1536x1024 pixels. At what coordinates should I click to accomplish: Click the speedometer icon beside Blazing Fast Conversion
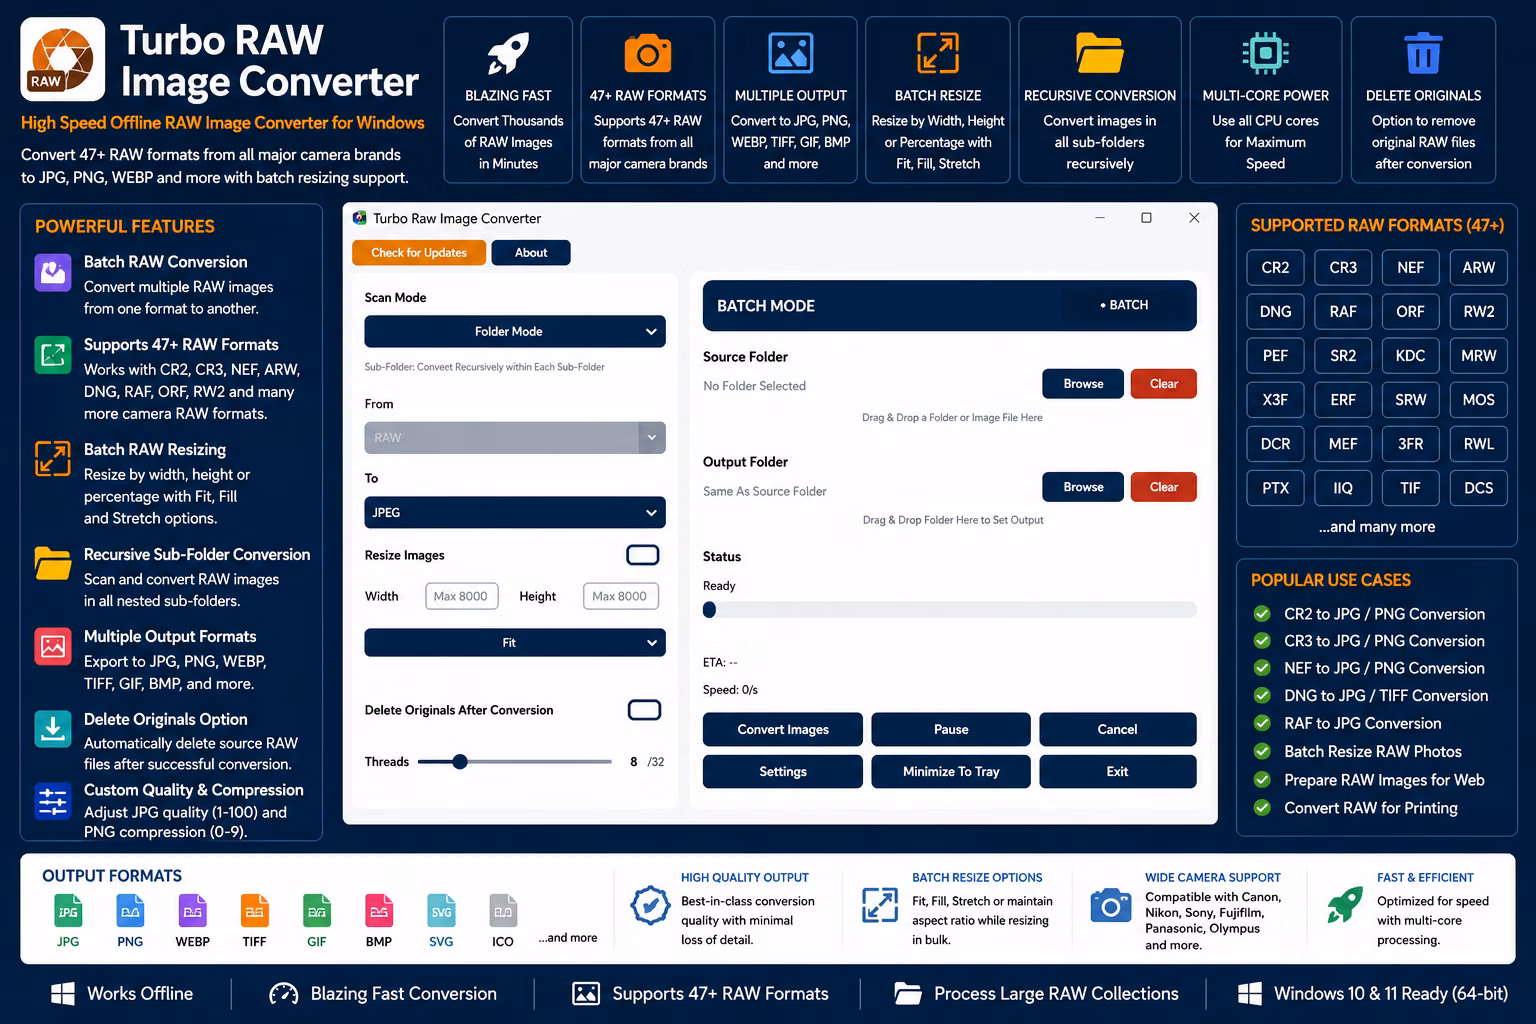pyautogui.click(x=284, y=994)
